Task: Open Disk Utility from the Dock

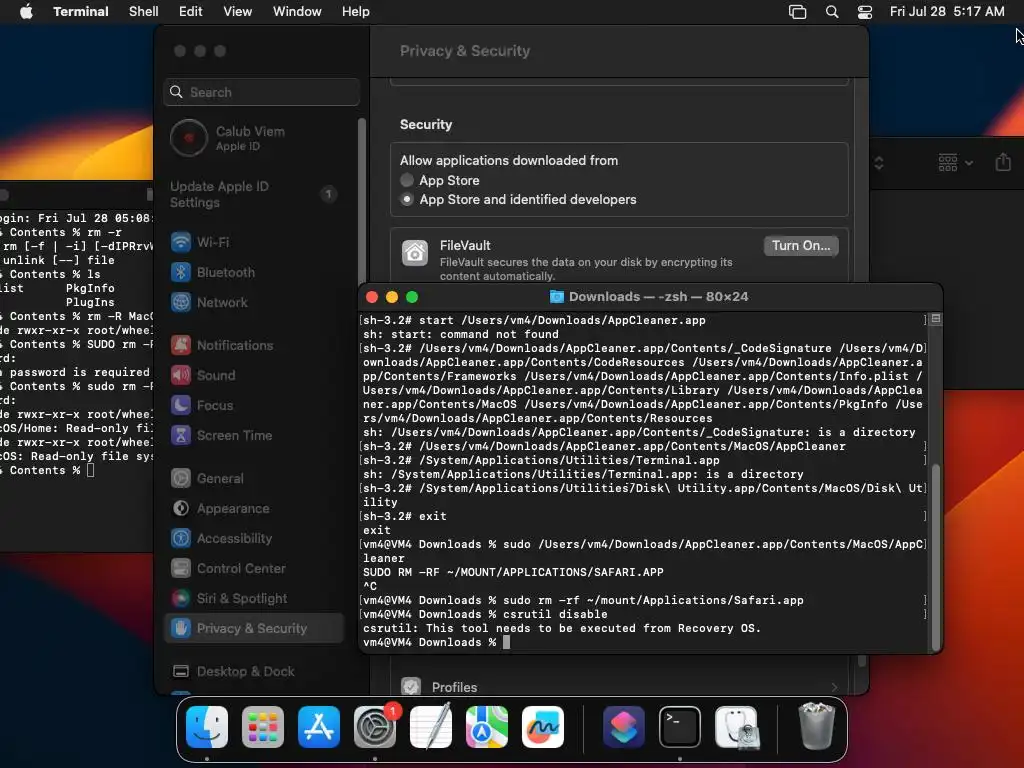Action: tap(736, 727)
